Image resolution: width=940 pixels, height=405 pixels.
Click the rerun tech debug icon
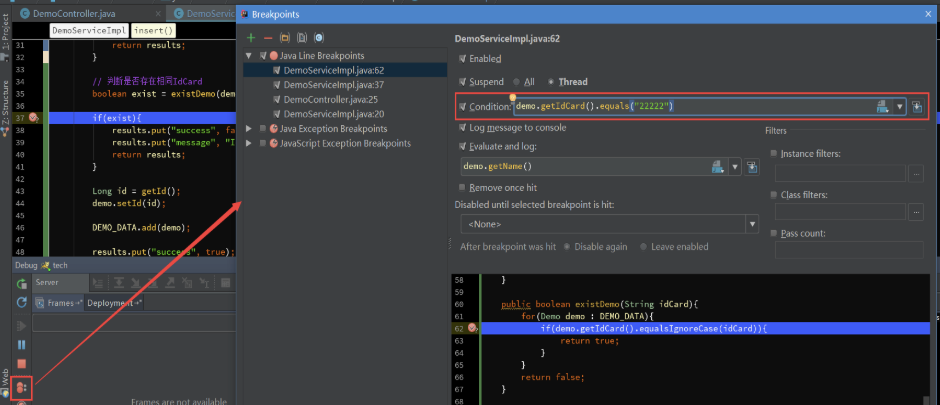(x=22, y=283)
